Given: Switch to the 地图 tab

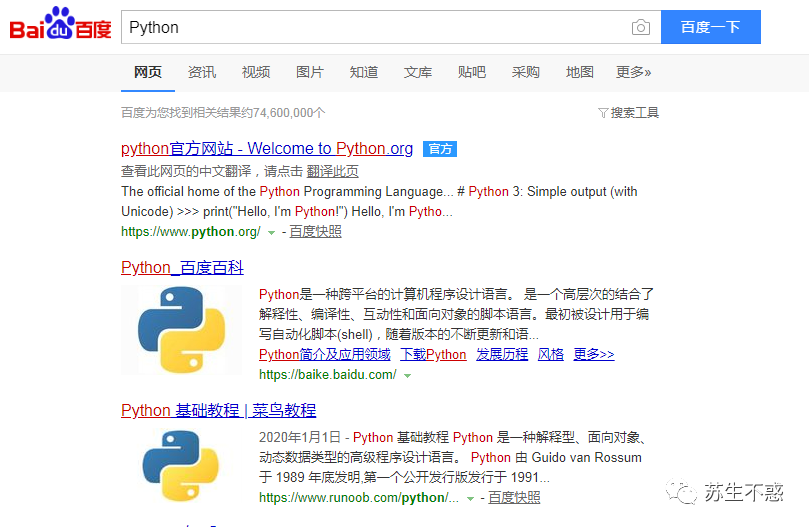Looking at the screenshot, I should [x=579, y=72].
